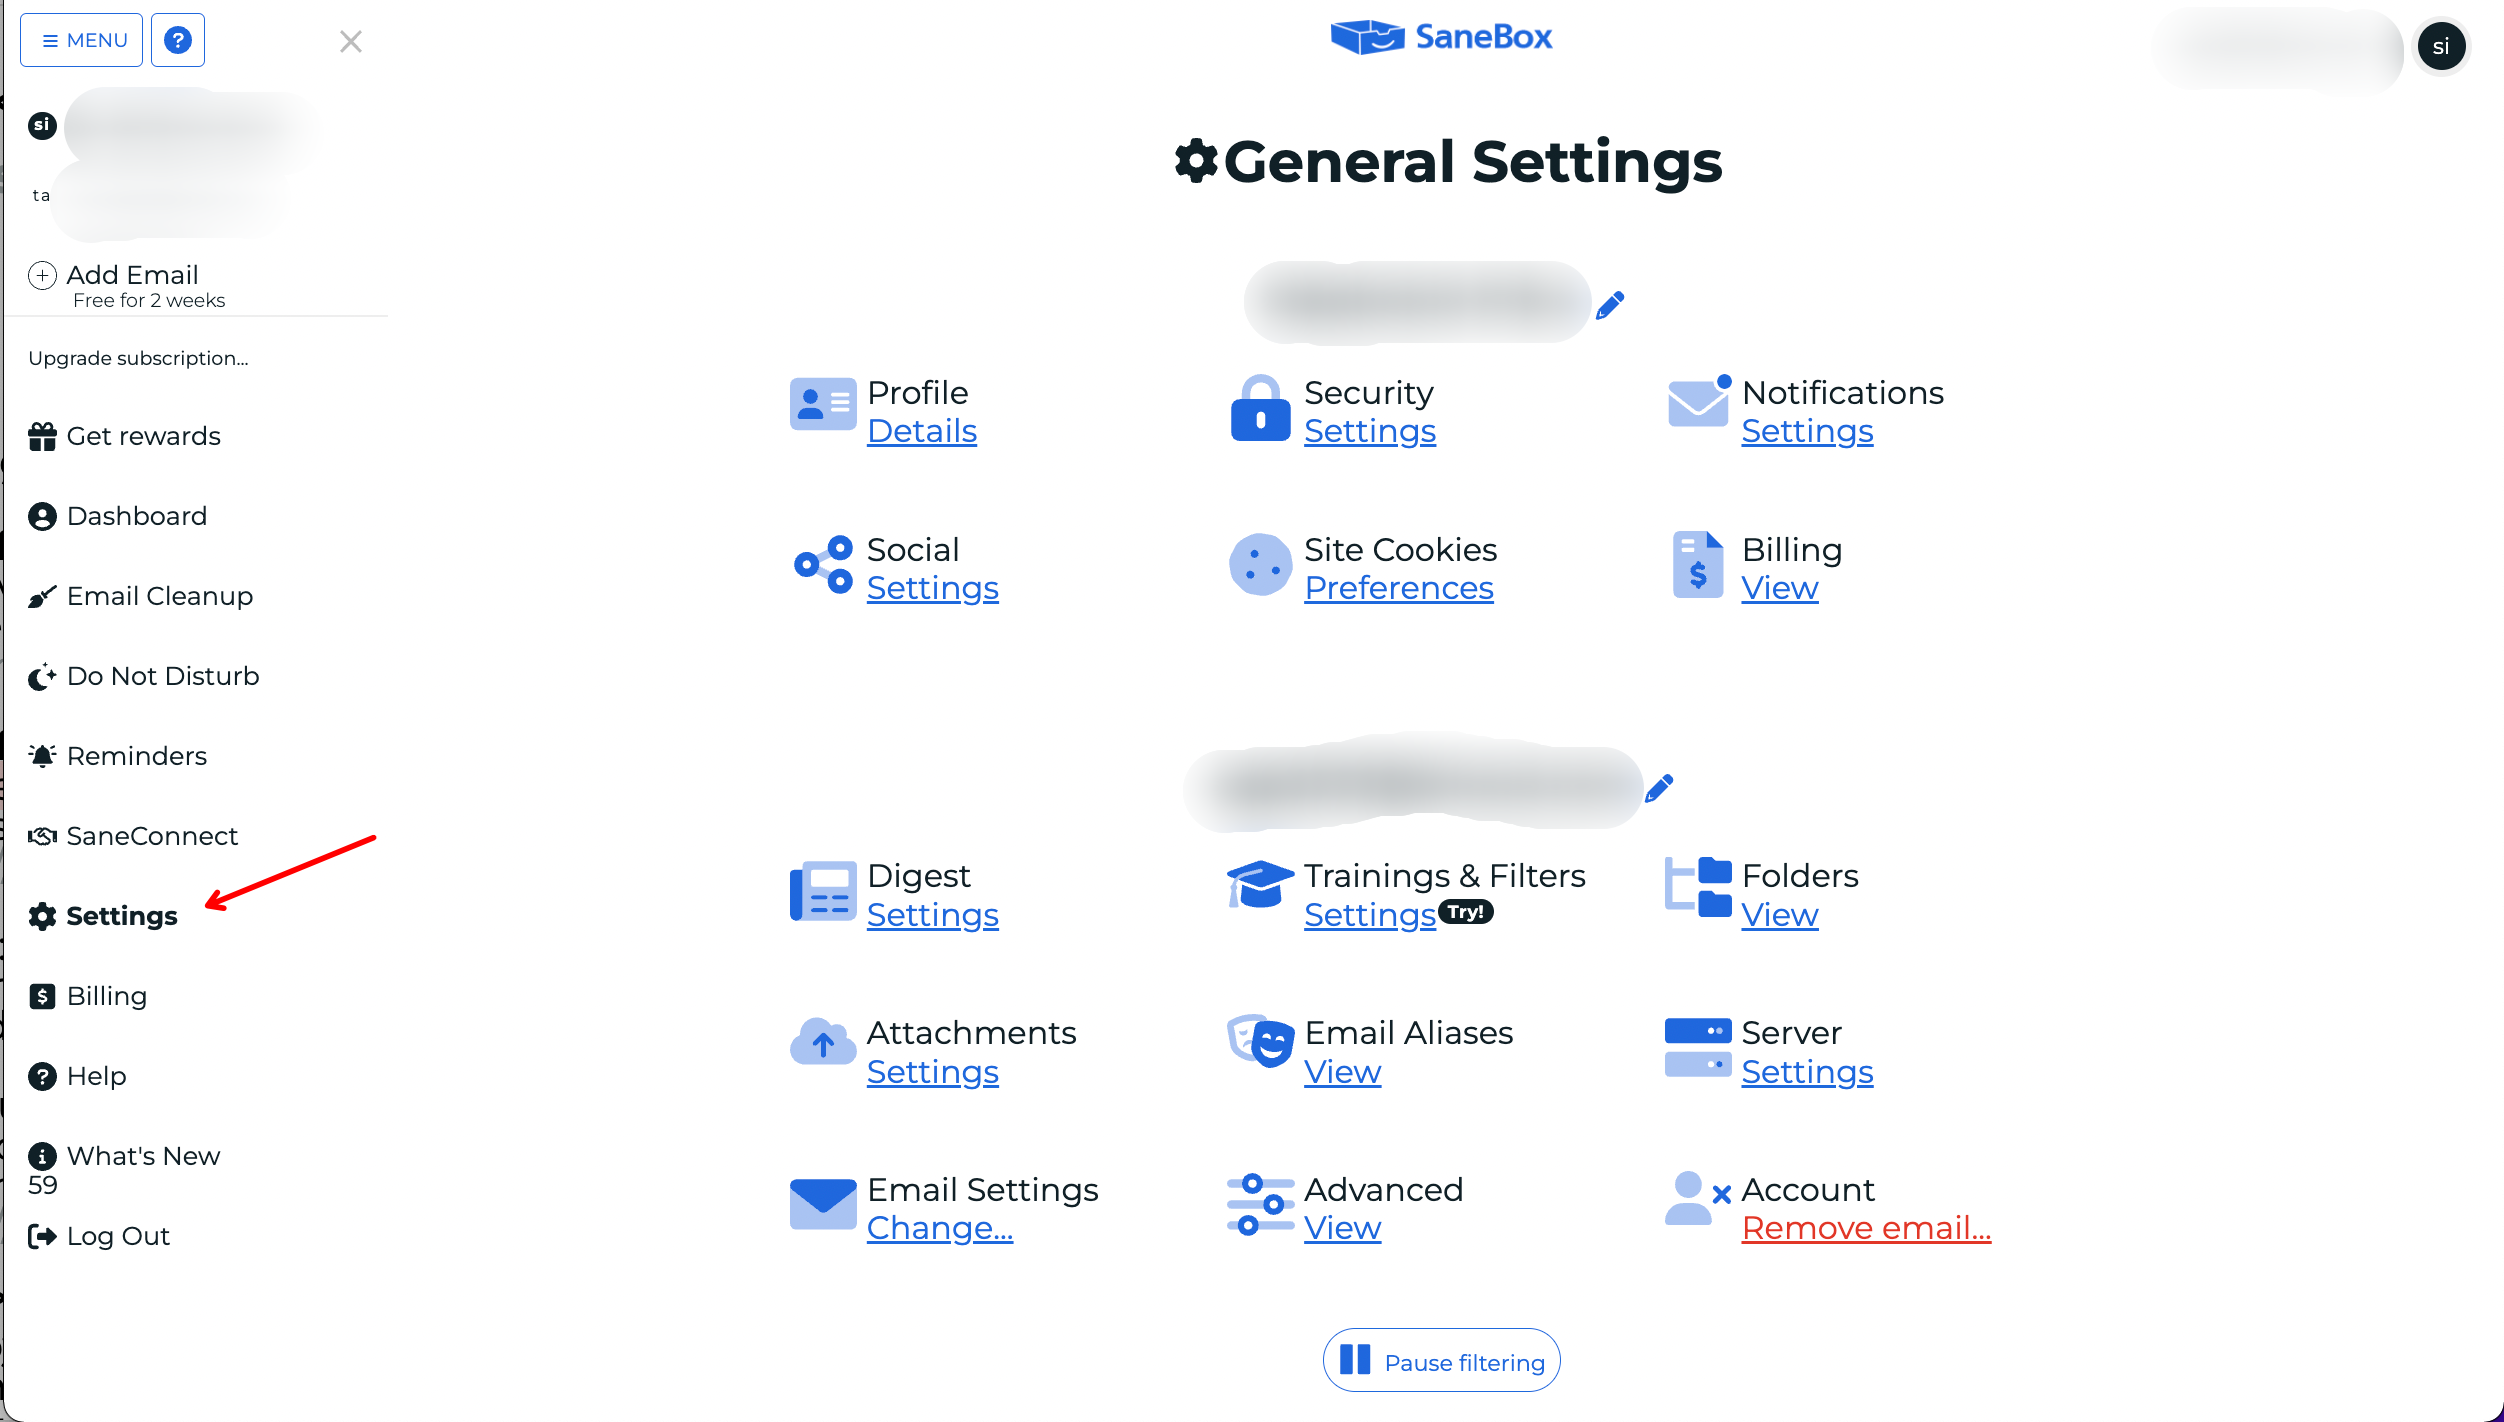Click the blue help question mark icon
Screen dimensions: 2504x1422
pyautogui.click(x=178, y=40)
